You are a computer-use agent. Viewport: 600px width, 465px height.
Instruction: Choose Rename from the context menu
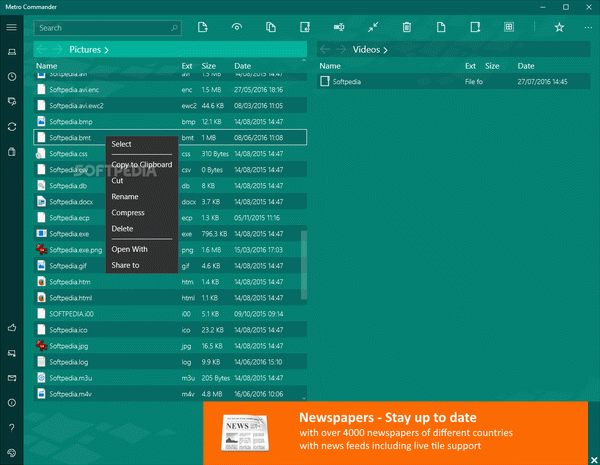pyautogui.click(x=142, y=197)
